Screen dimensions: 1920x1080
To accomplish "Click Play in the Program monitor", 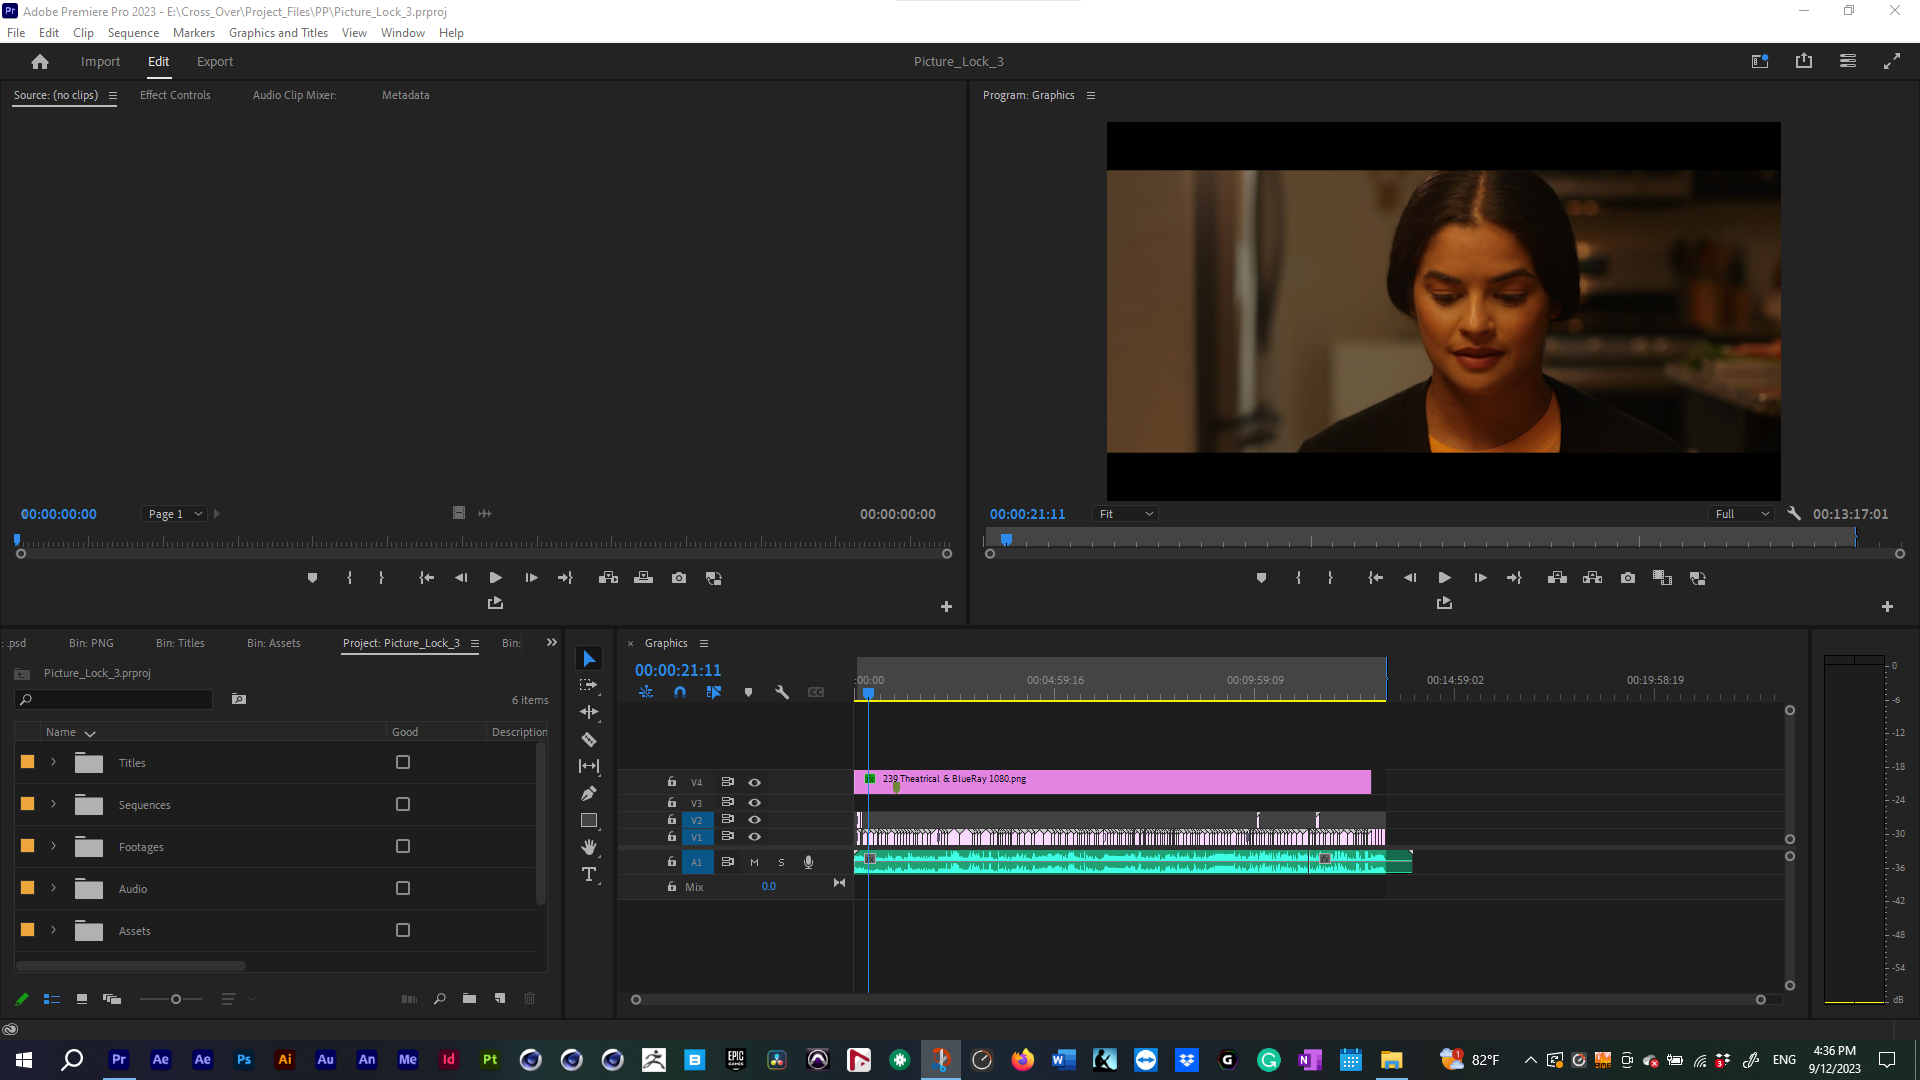I will pos(1444,578).
